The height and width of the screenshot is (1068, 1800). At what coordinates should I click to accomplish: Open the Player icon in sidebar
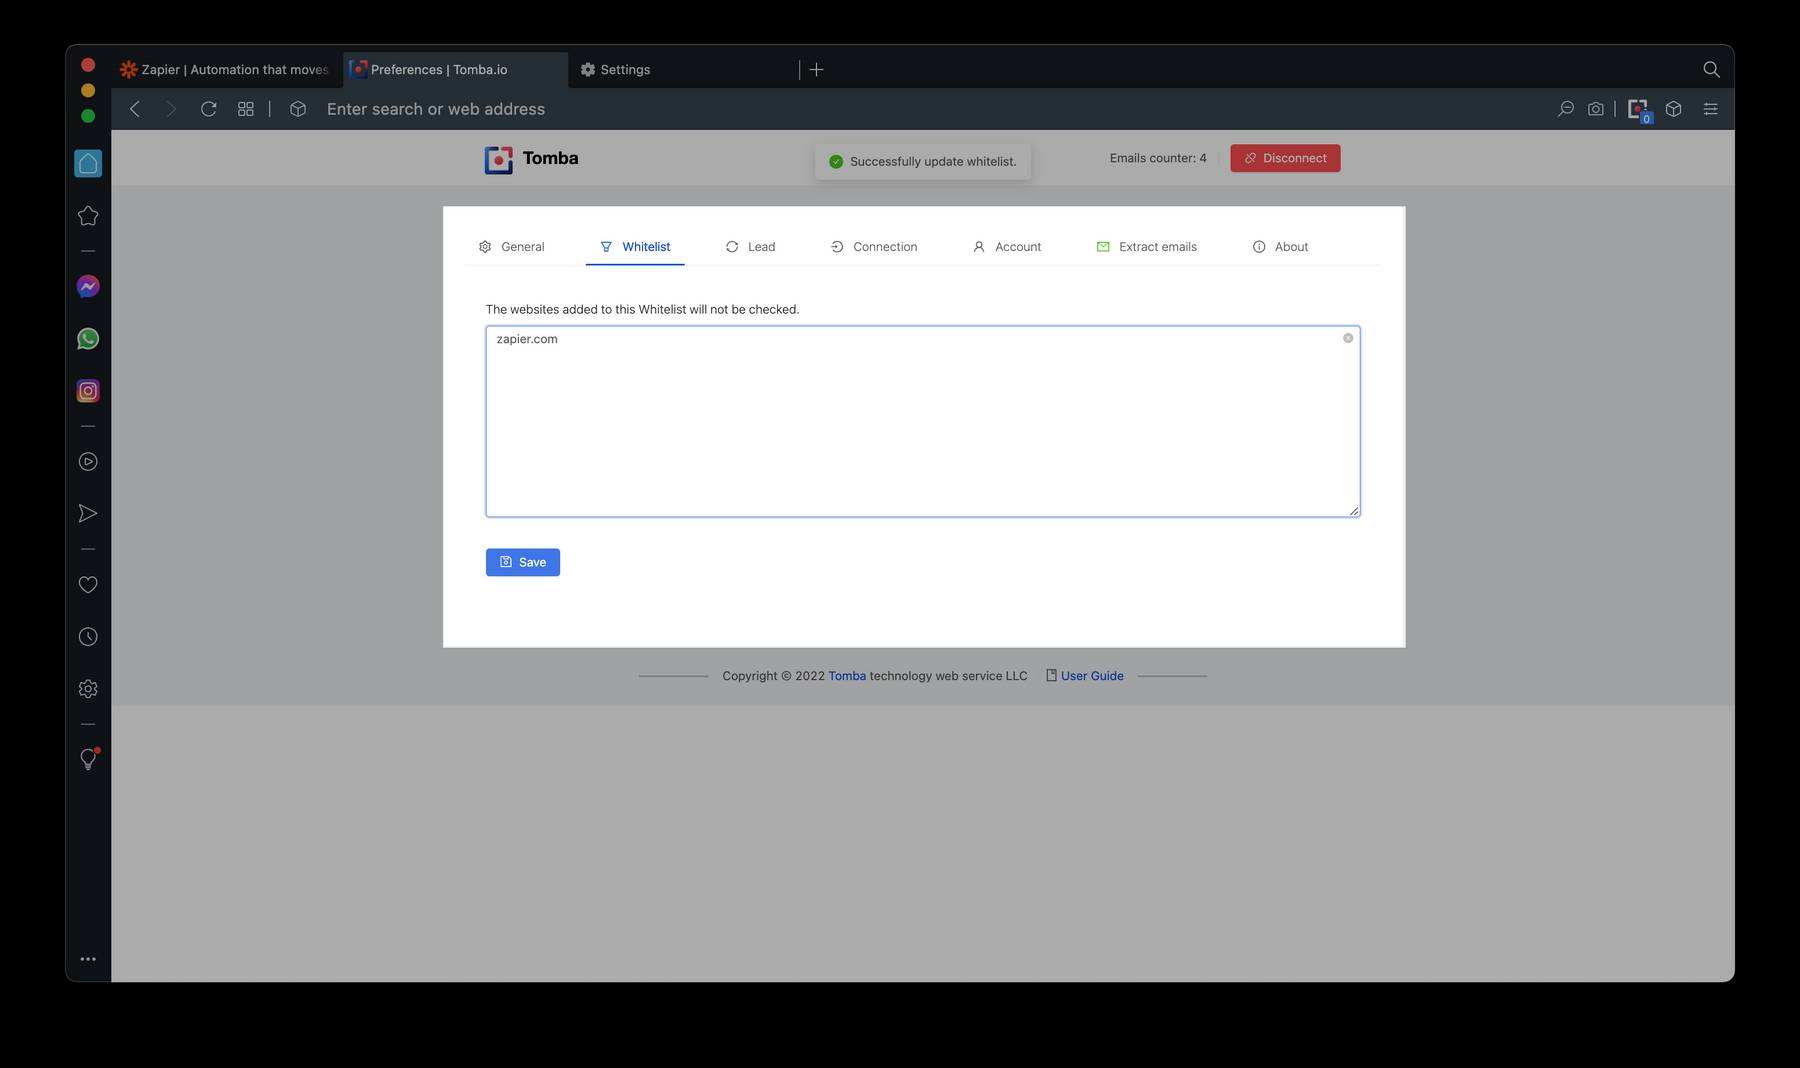88,461
